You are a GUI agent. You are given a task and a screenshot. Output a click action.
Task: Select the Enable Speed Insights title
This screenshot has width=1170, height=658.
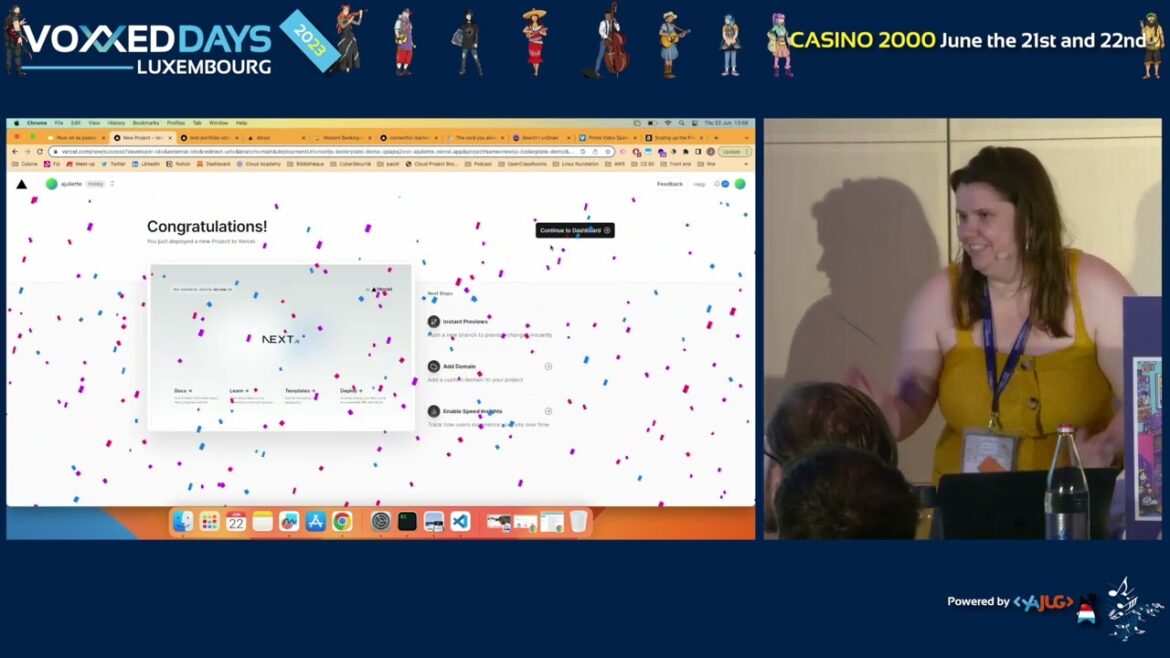(472, 411)
